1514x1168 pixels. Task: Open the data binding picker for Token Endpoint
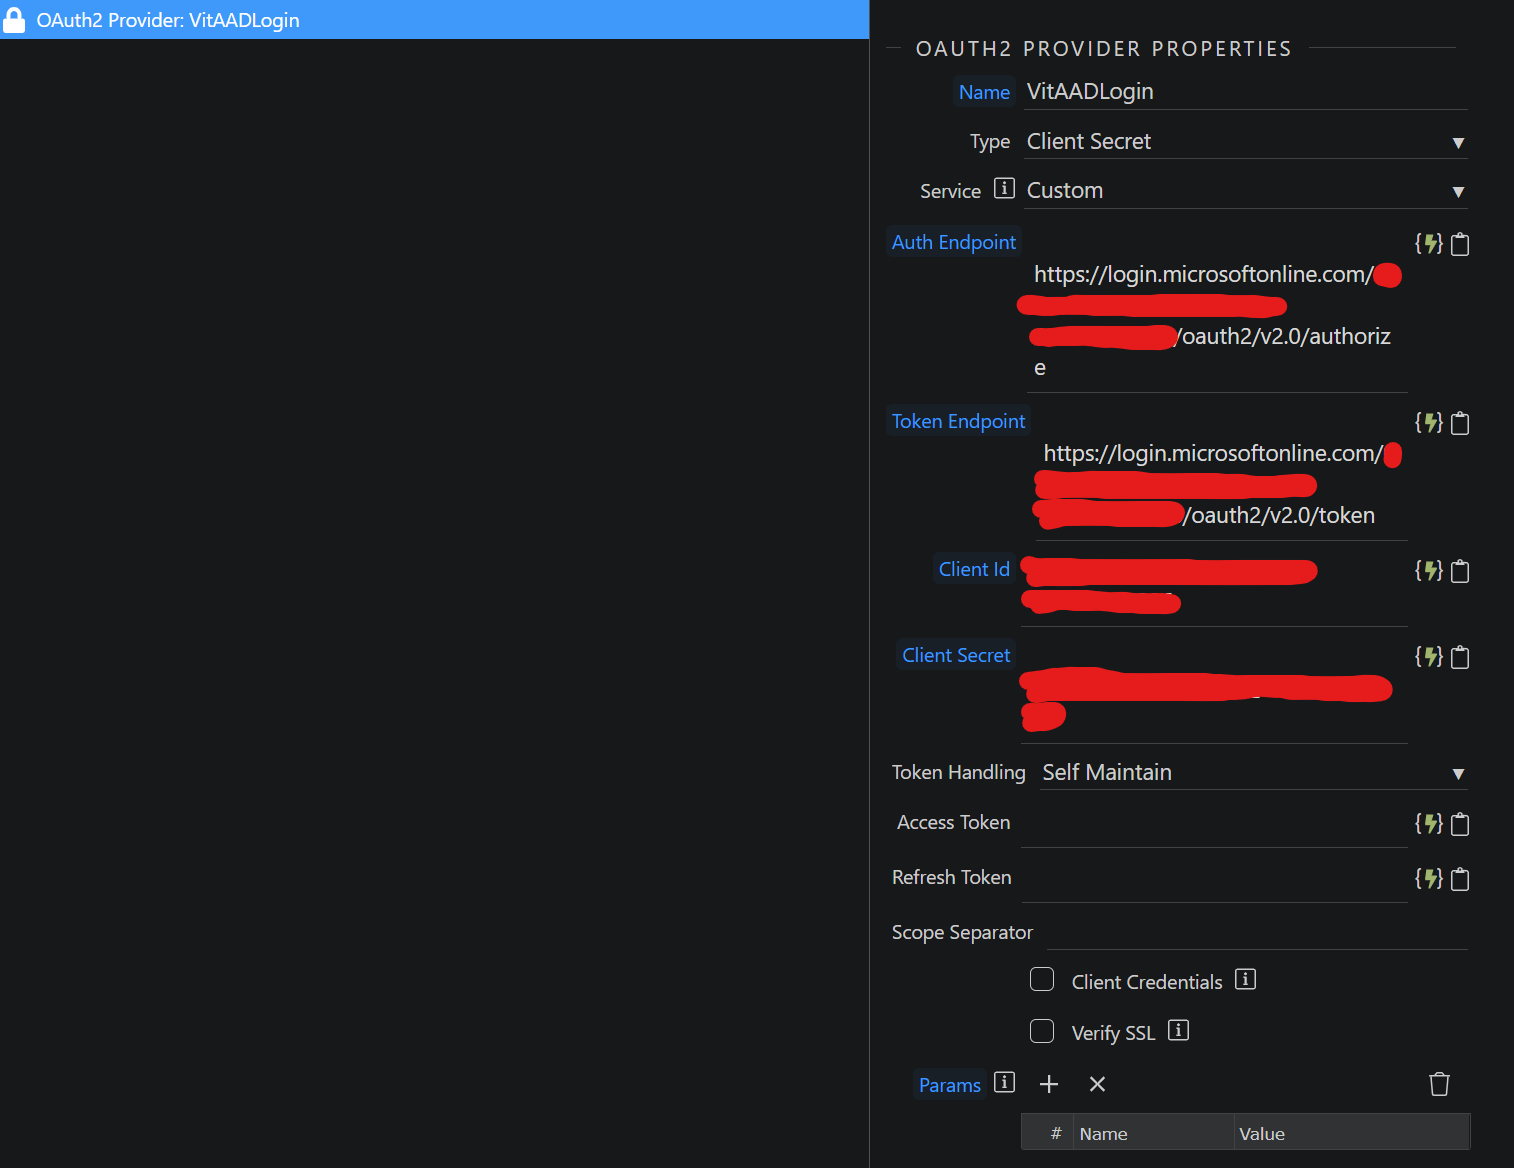pos(1428,423)
